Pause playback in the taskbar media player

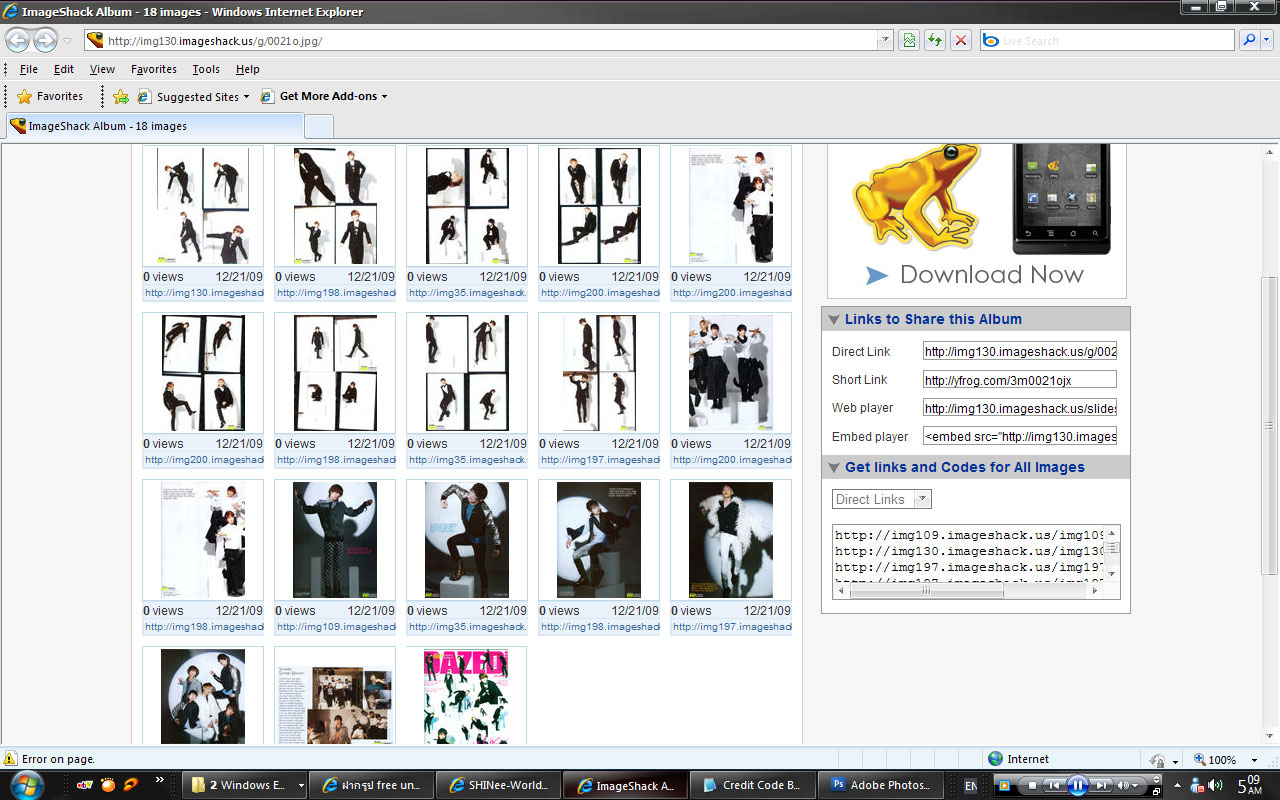(x=1077, y=785)
